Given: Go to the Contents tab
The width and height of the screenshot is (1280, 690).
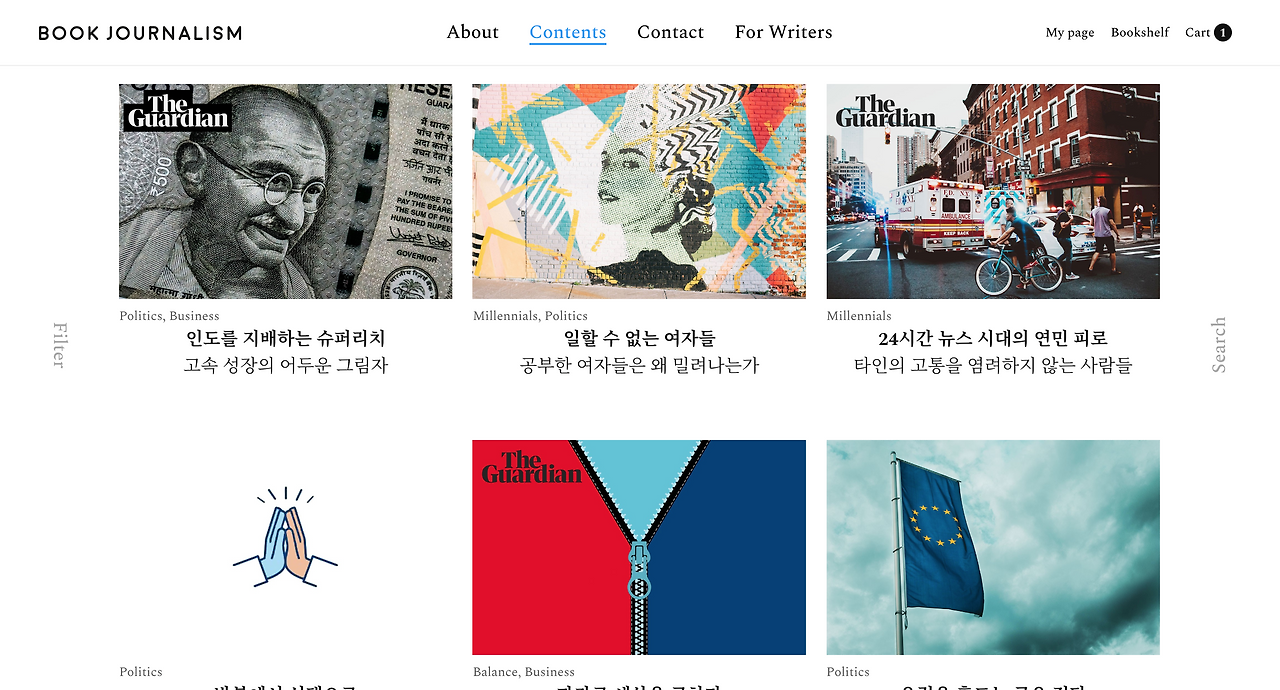Looking at the screenshot, I should point(568,32).
